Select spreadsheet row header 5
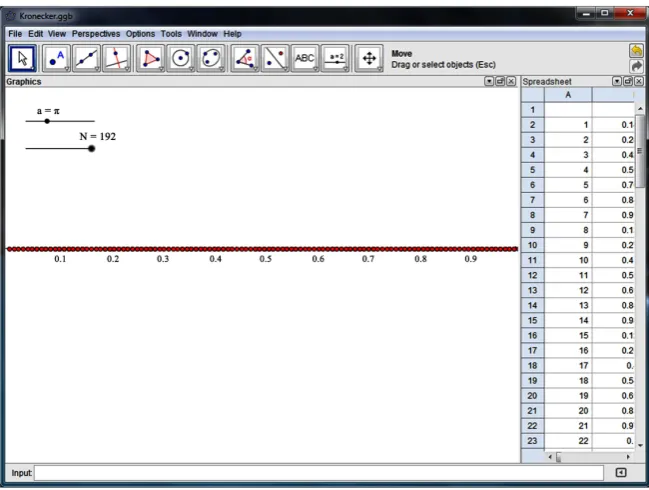The image size is (649, 490). pos(532,170)
